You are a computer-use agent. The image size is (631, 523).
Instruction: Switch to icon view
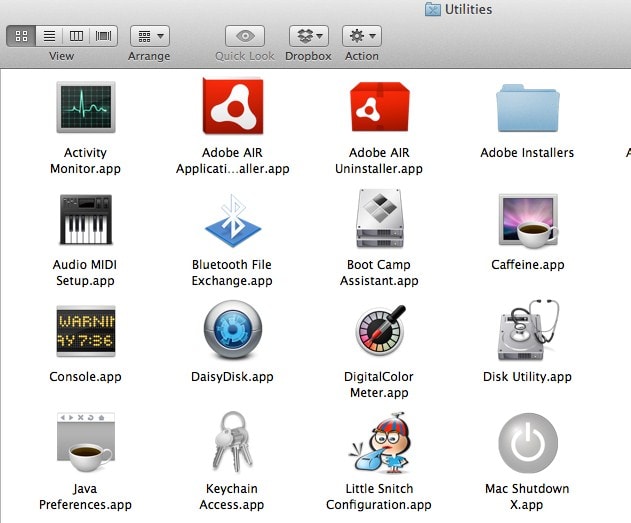pos(21,36)
